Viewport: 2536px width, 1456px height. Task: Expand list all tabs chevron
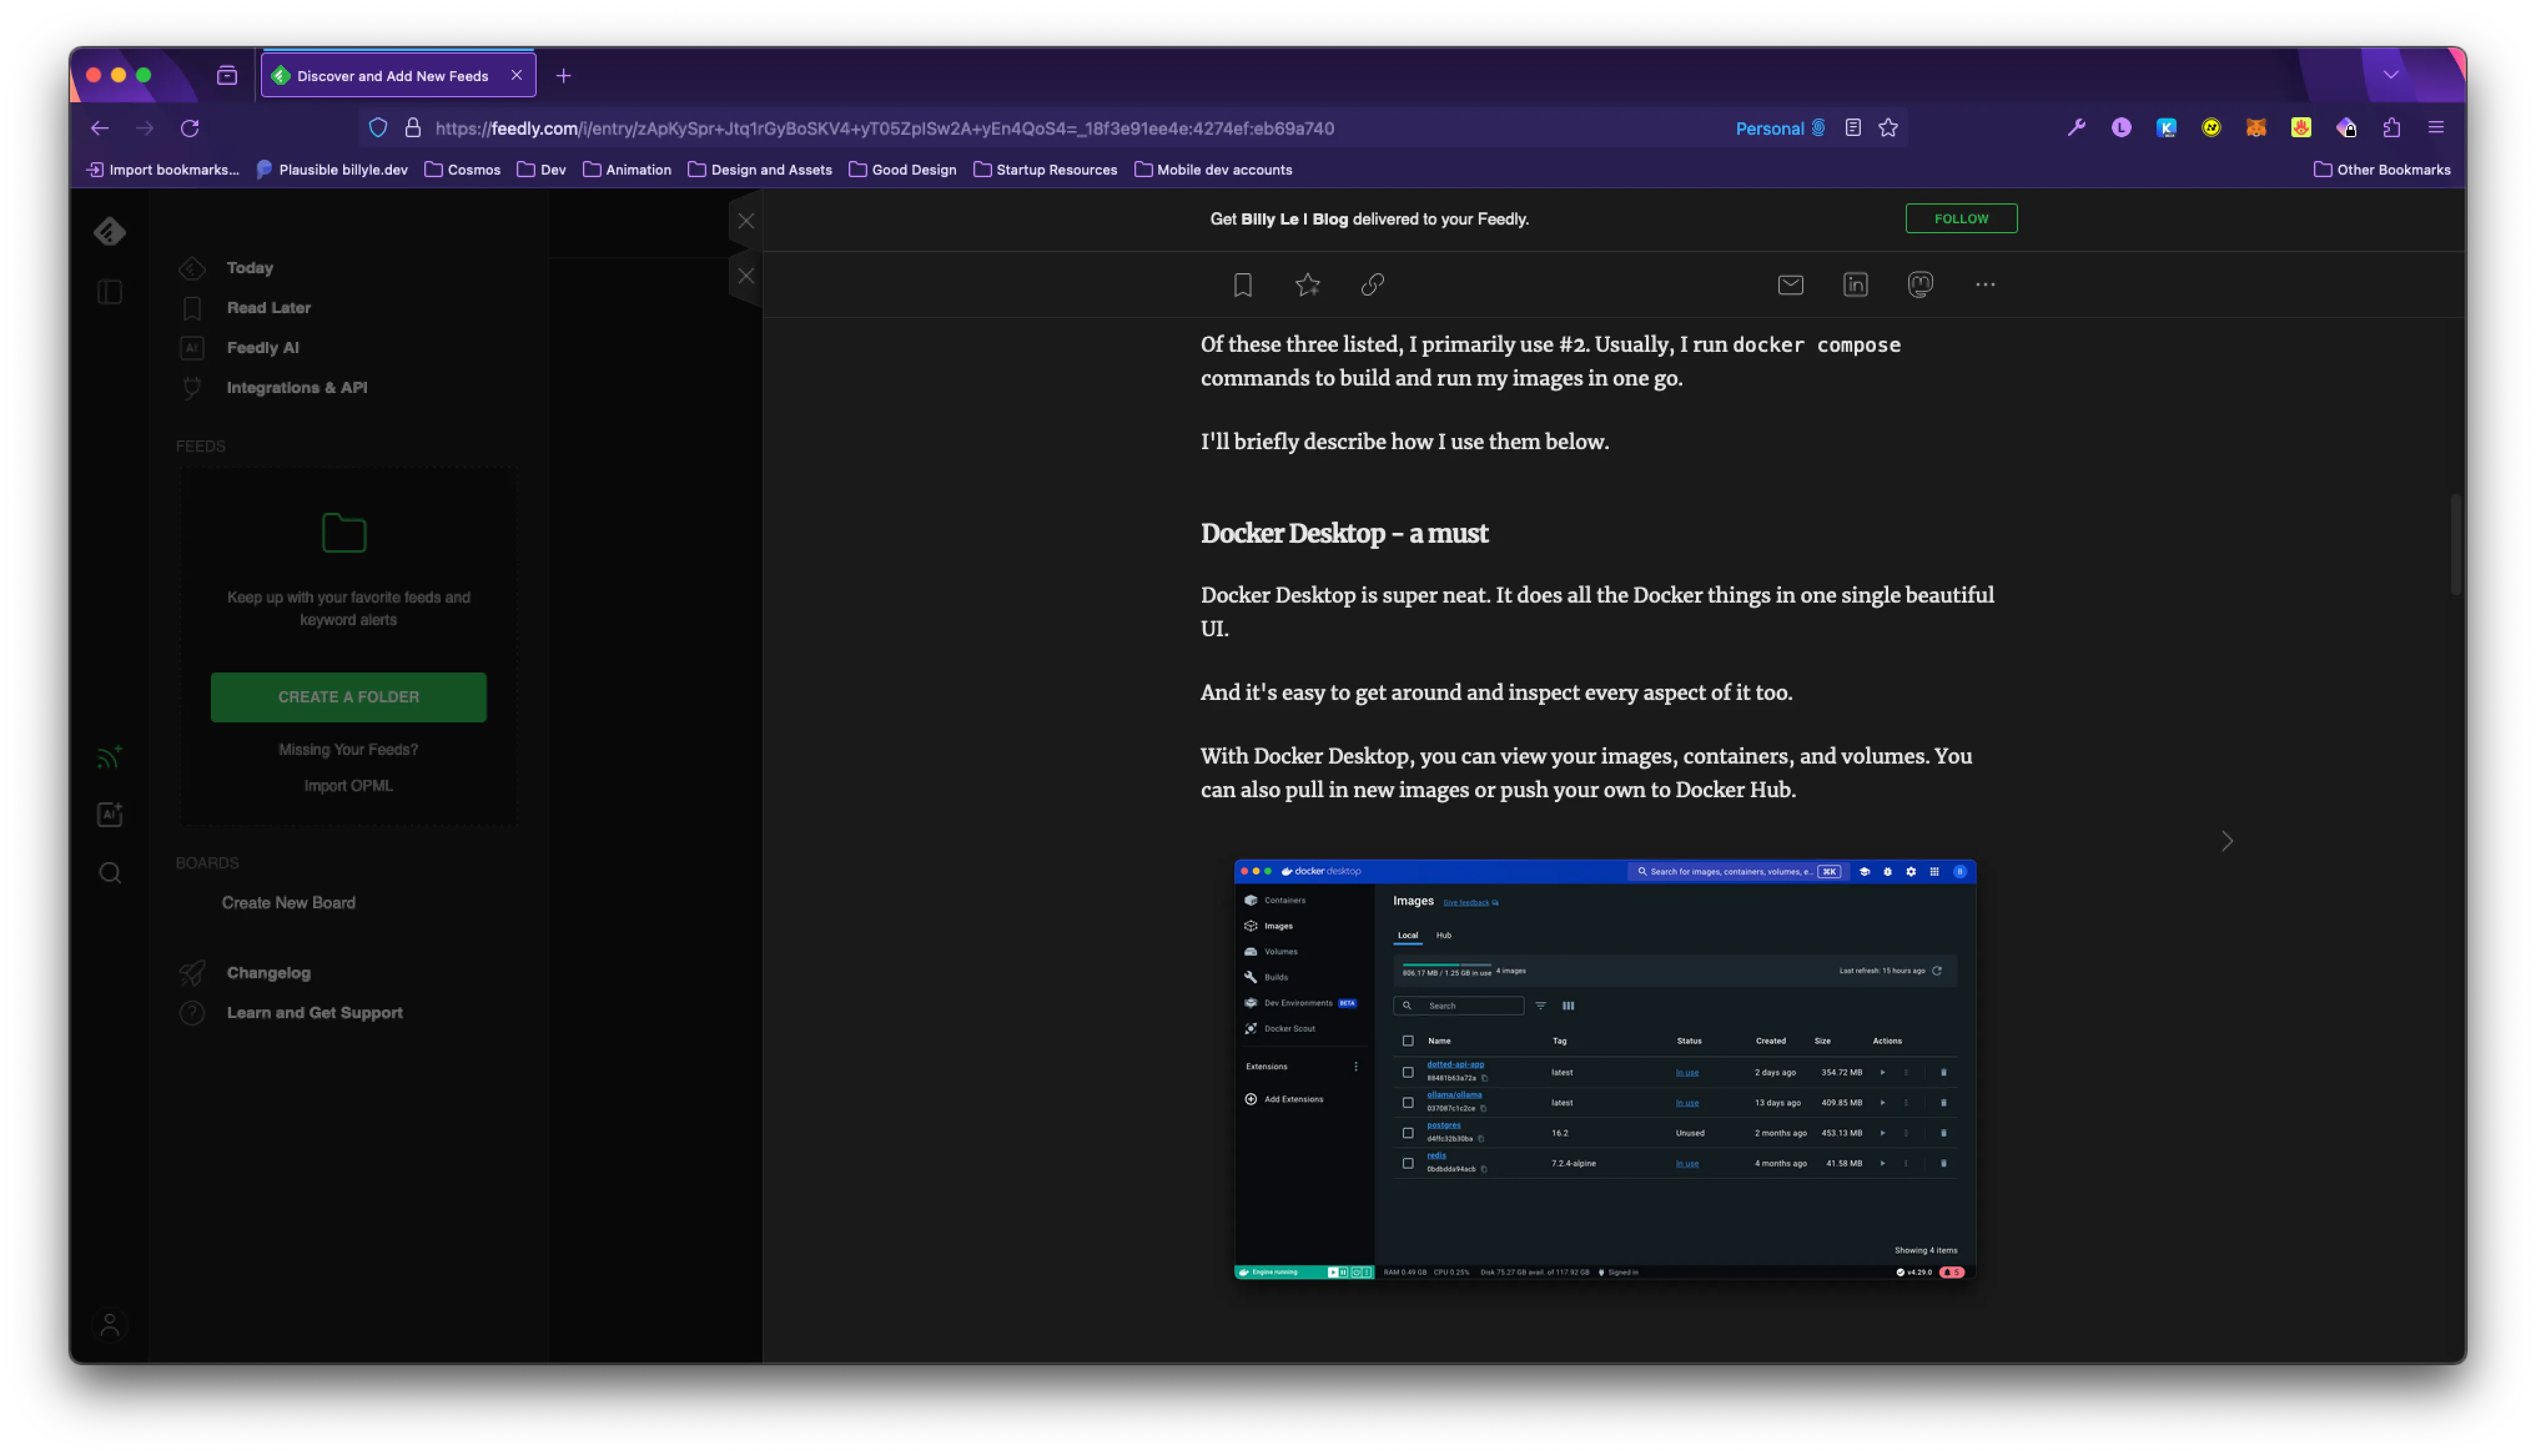click(x=2391, y=75)
